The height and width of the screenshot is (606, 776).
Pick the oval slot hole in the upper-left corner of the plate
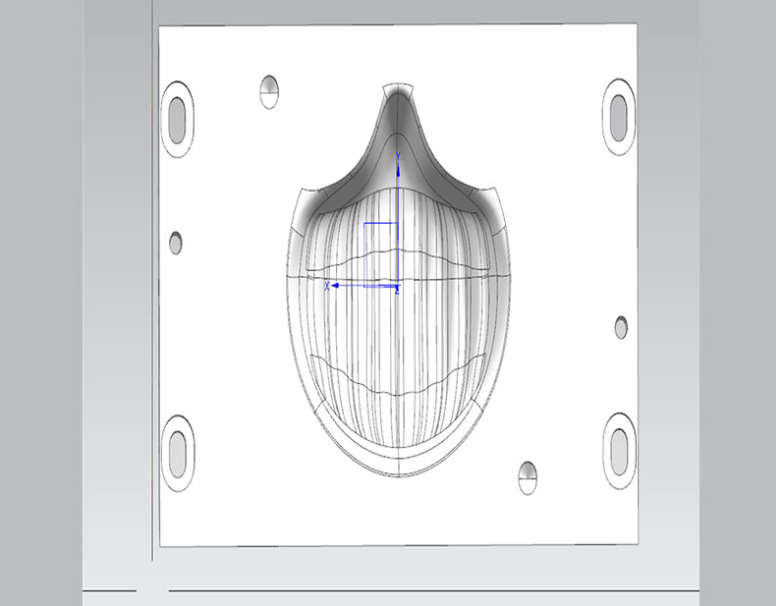pos(177,119)
